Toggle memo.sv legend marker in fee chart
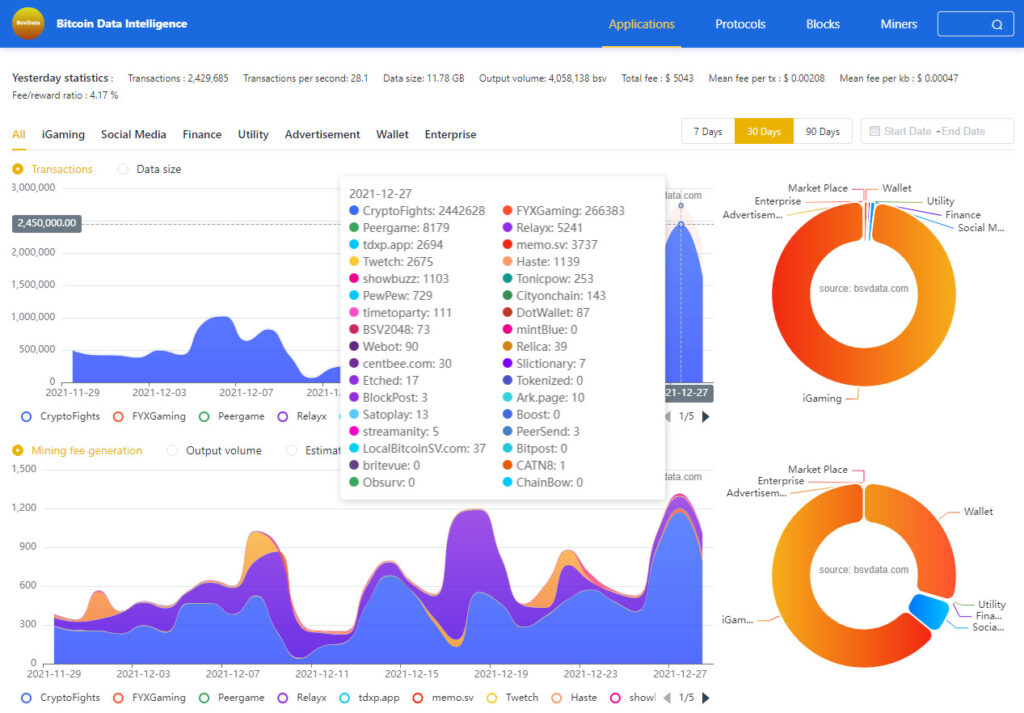1024x713 pixels. tap(418, 698)
